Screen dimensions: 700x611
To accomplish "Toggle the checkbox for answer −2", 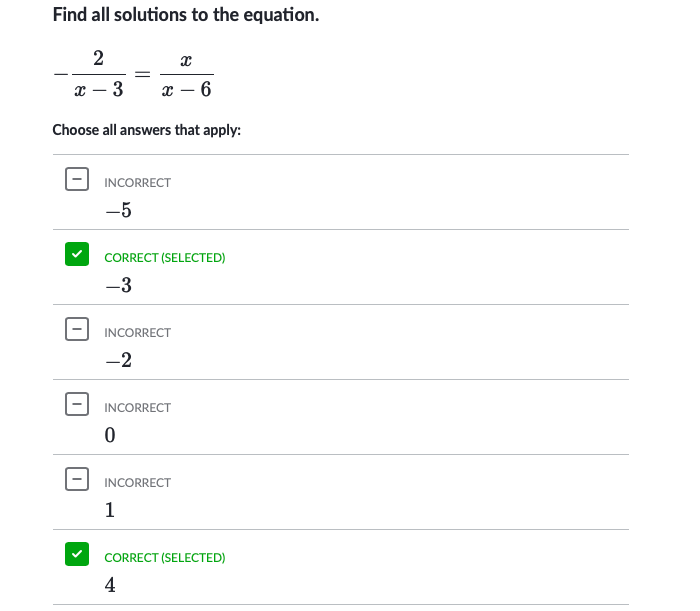I will tap(76, 329).
